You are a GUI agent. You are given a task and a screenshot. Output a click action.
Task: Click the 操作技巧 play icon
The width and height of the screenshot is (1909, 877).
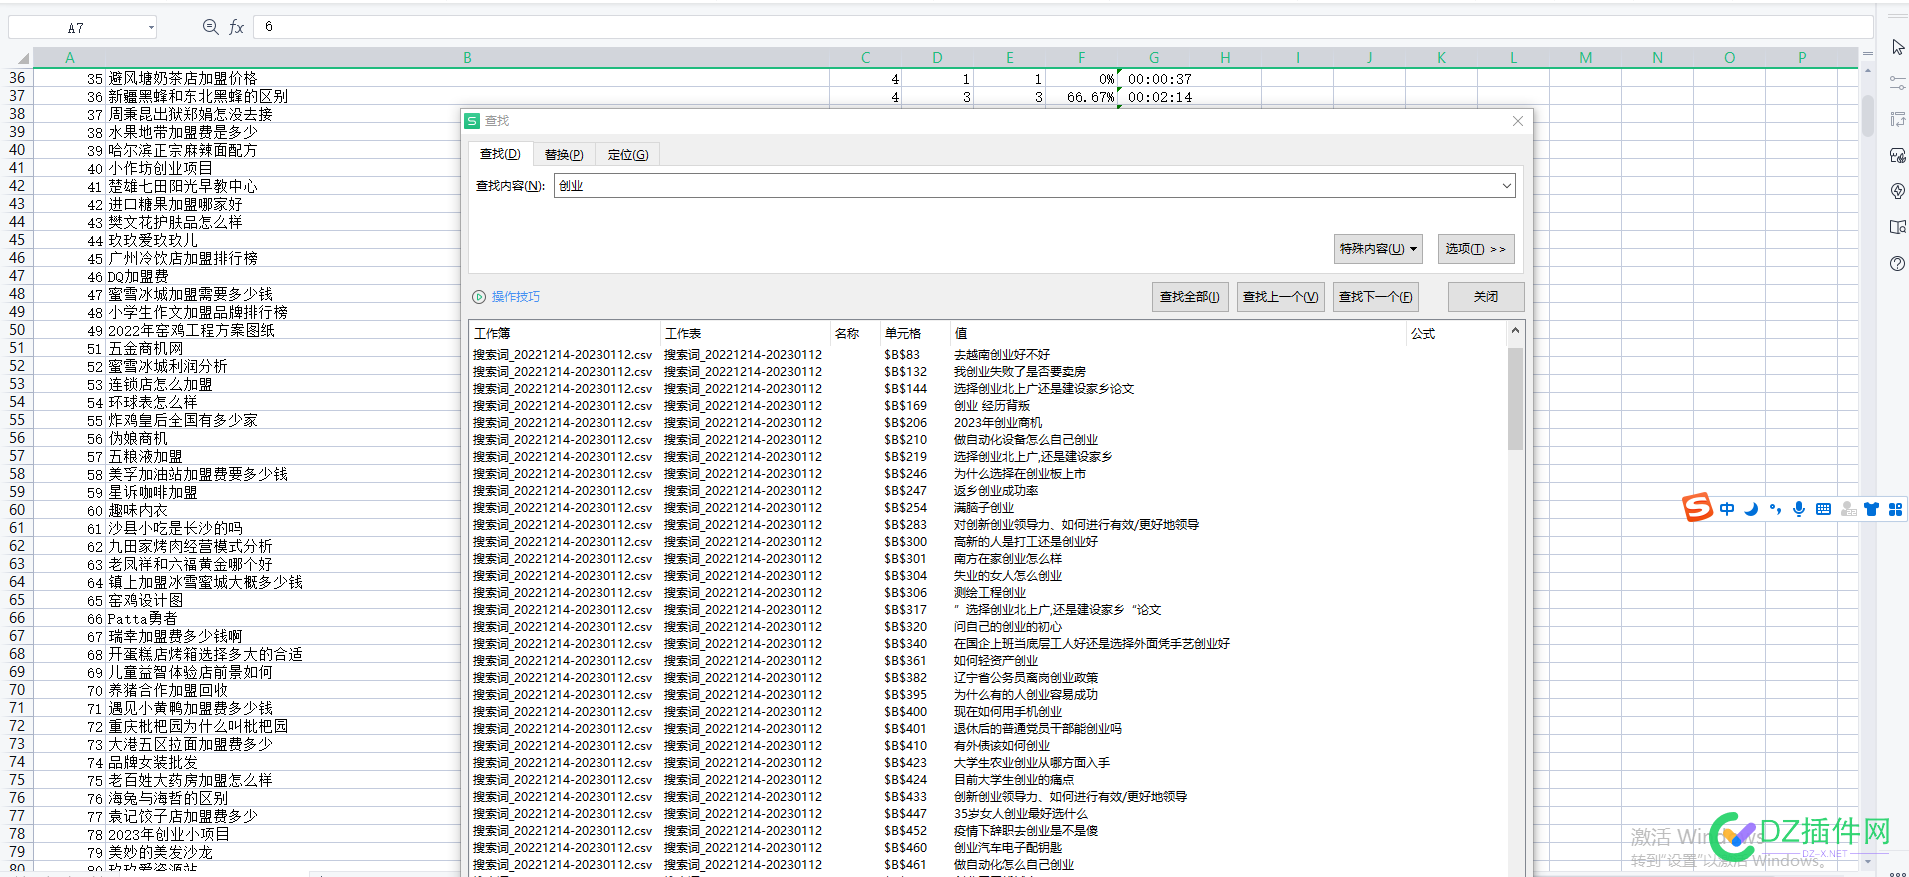coord(479,297)
